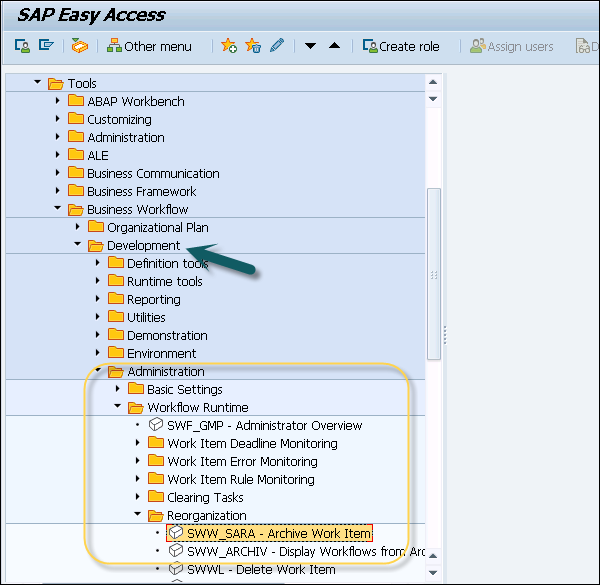Click the User menu toolbar icon
The image size is (600, 585).
[22, 46]
